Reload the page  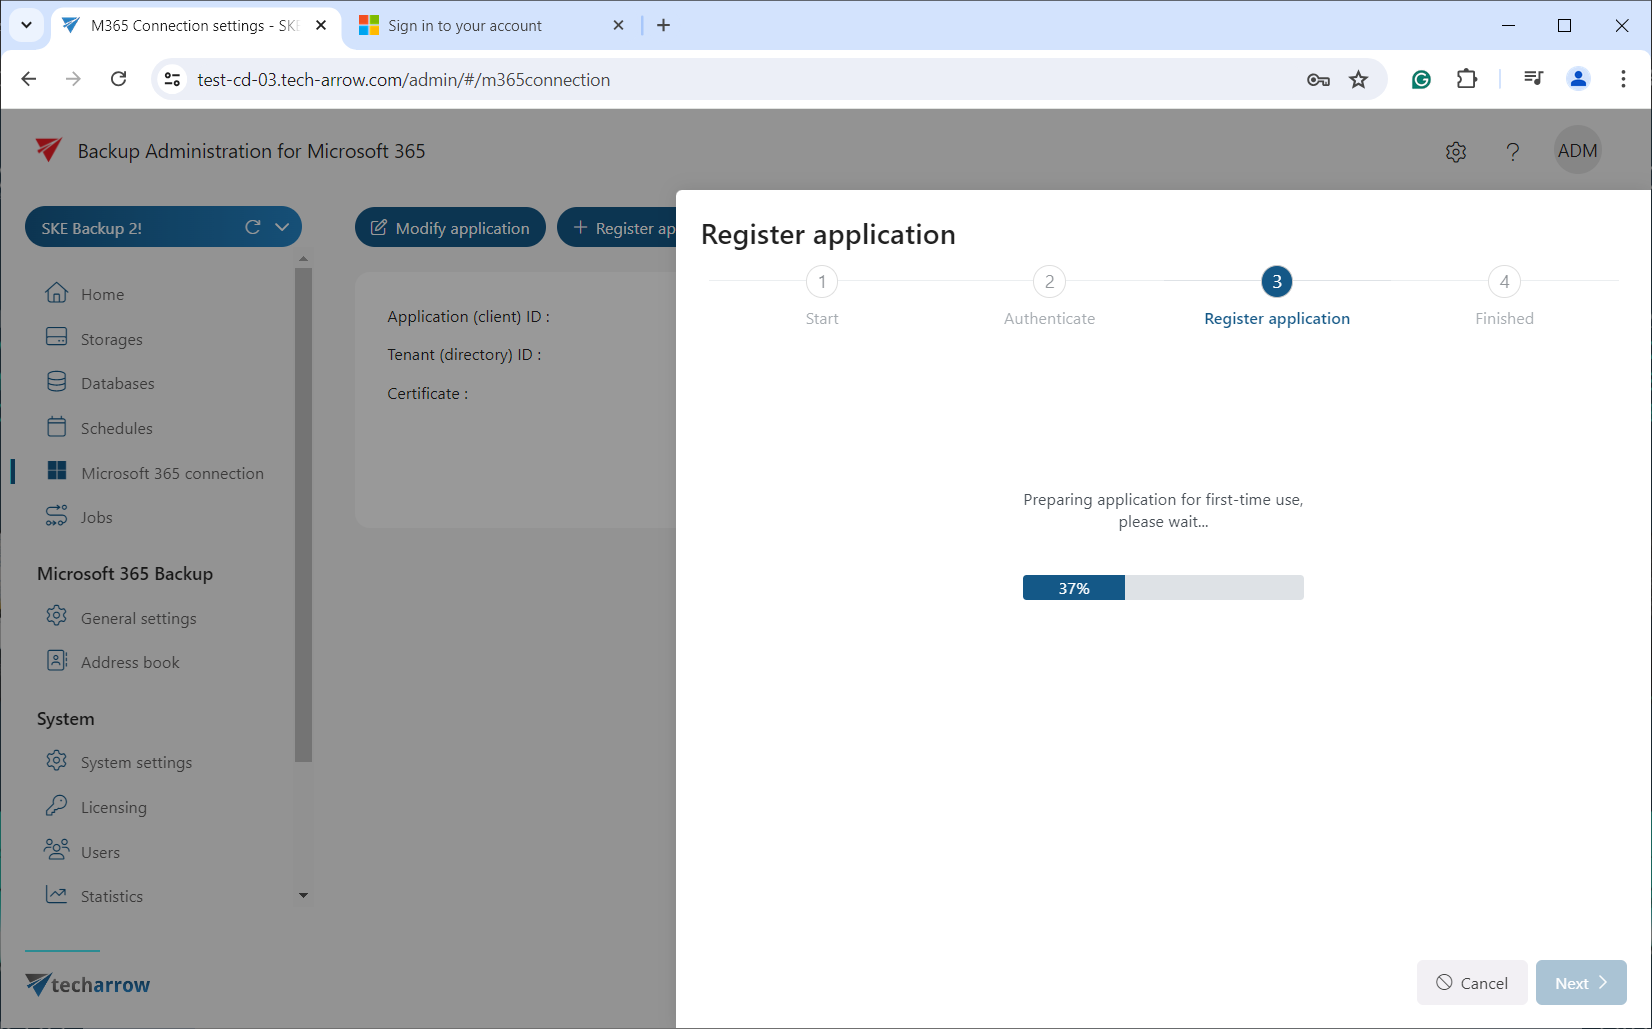tap(118, 79)
